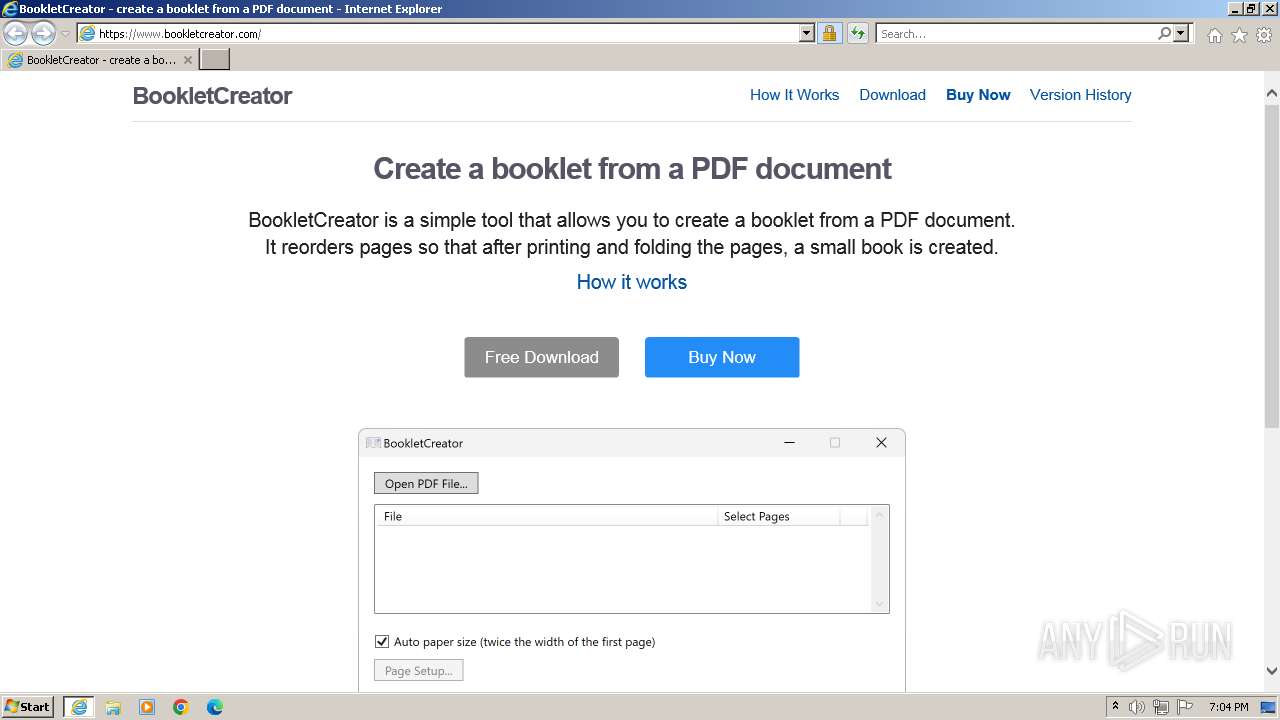Screen dimensions: 1280x720
Task: Show hidden tray icons arrow
Action: coord(1115,707)
